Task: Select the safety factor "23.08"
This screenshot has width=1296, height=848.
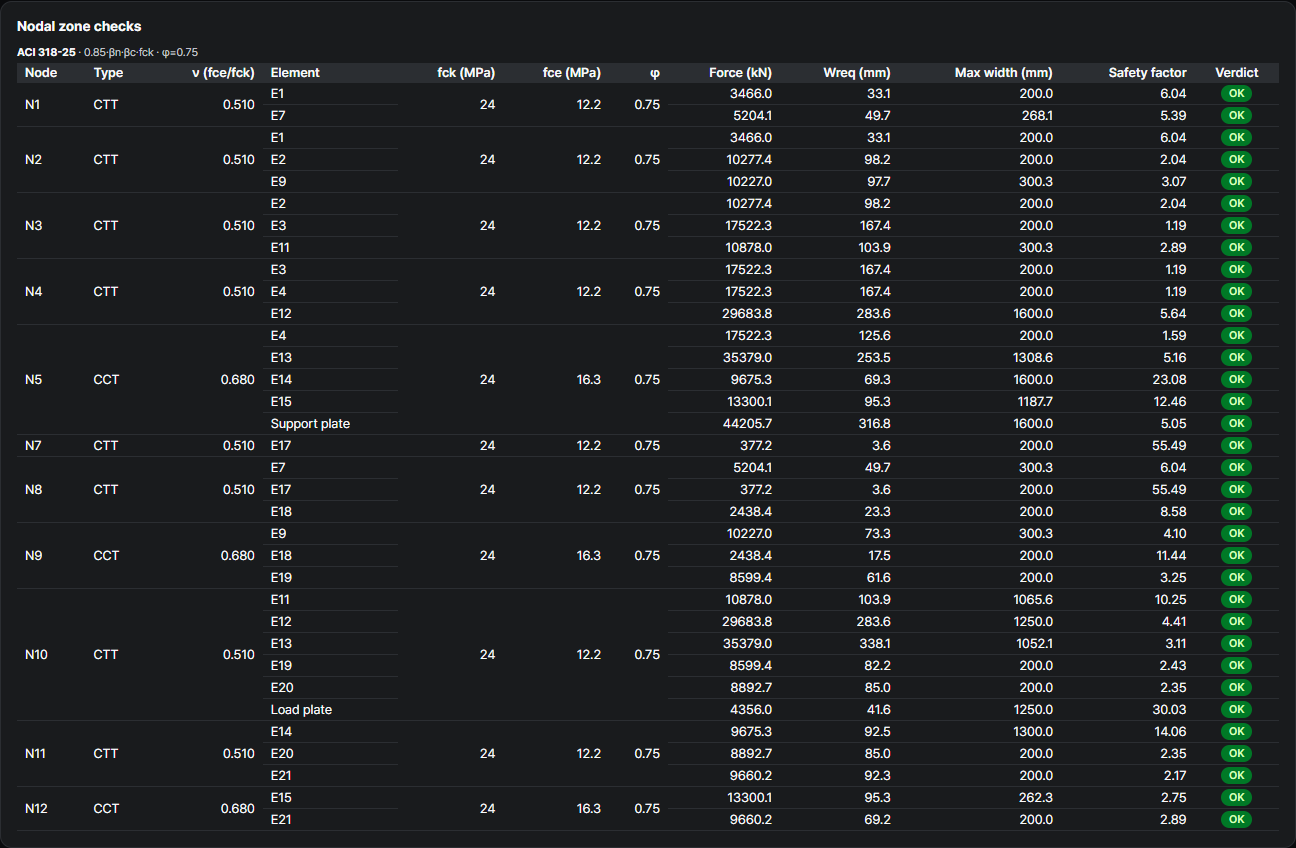Action: point(1170,380)
